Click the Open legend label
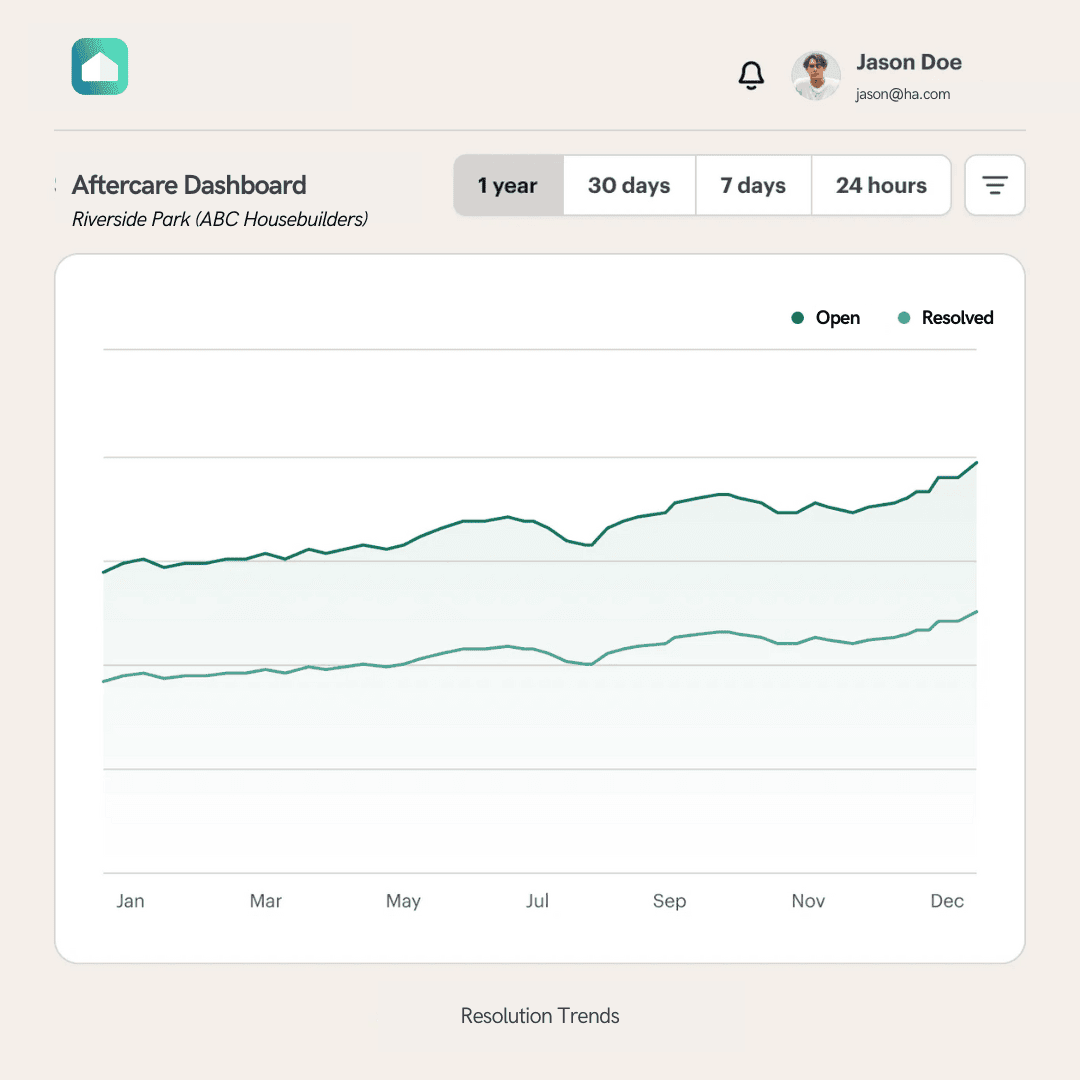Screen dimensions: 1080x1080 click(838, 318)
